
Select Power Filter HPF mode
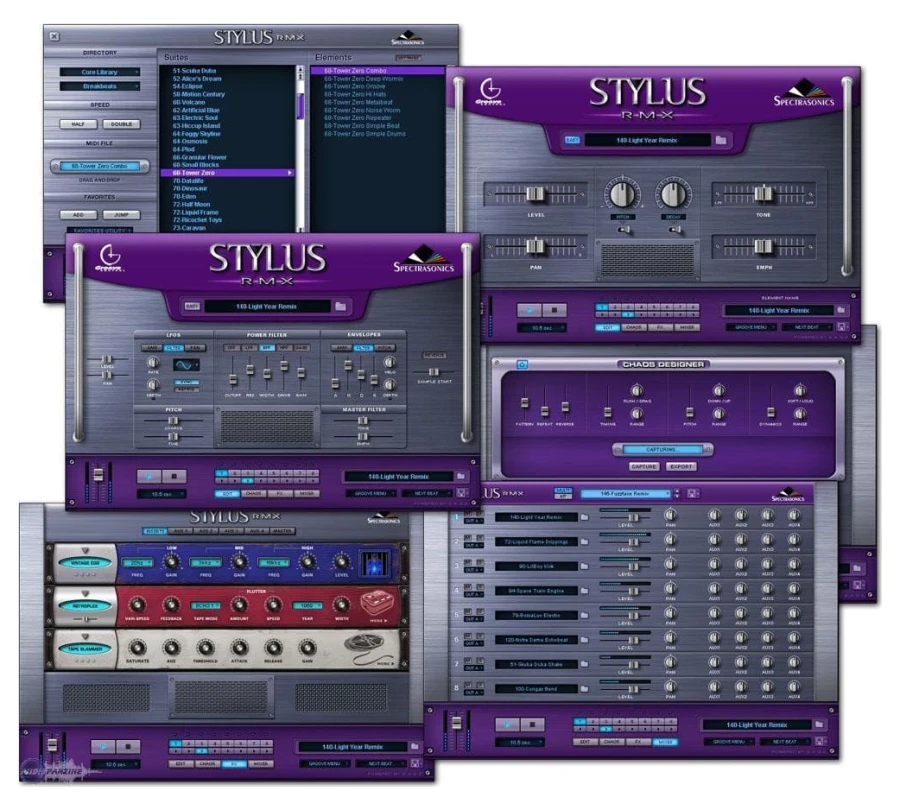click(x=284, y=348)
